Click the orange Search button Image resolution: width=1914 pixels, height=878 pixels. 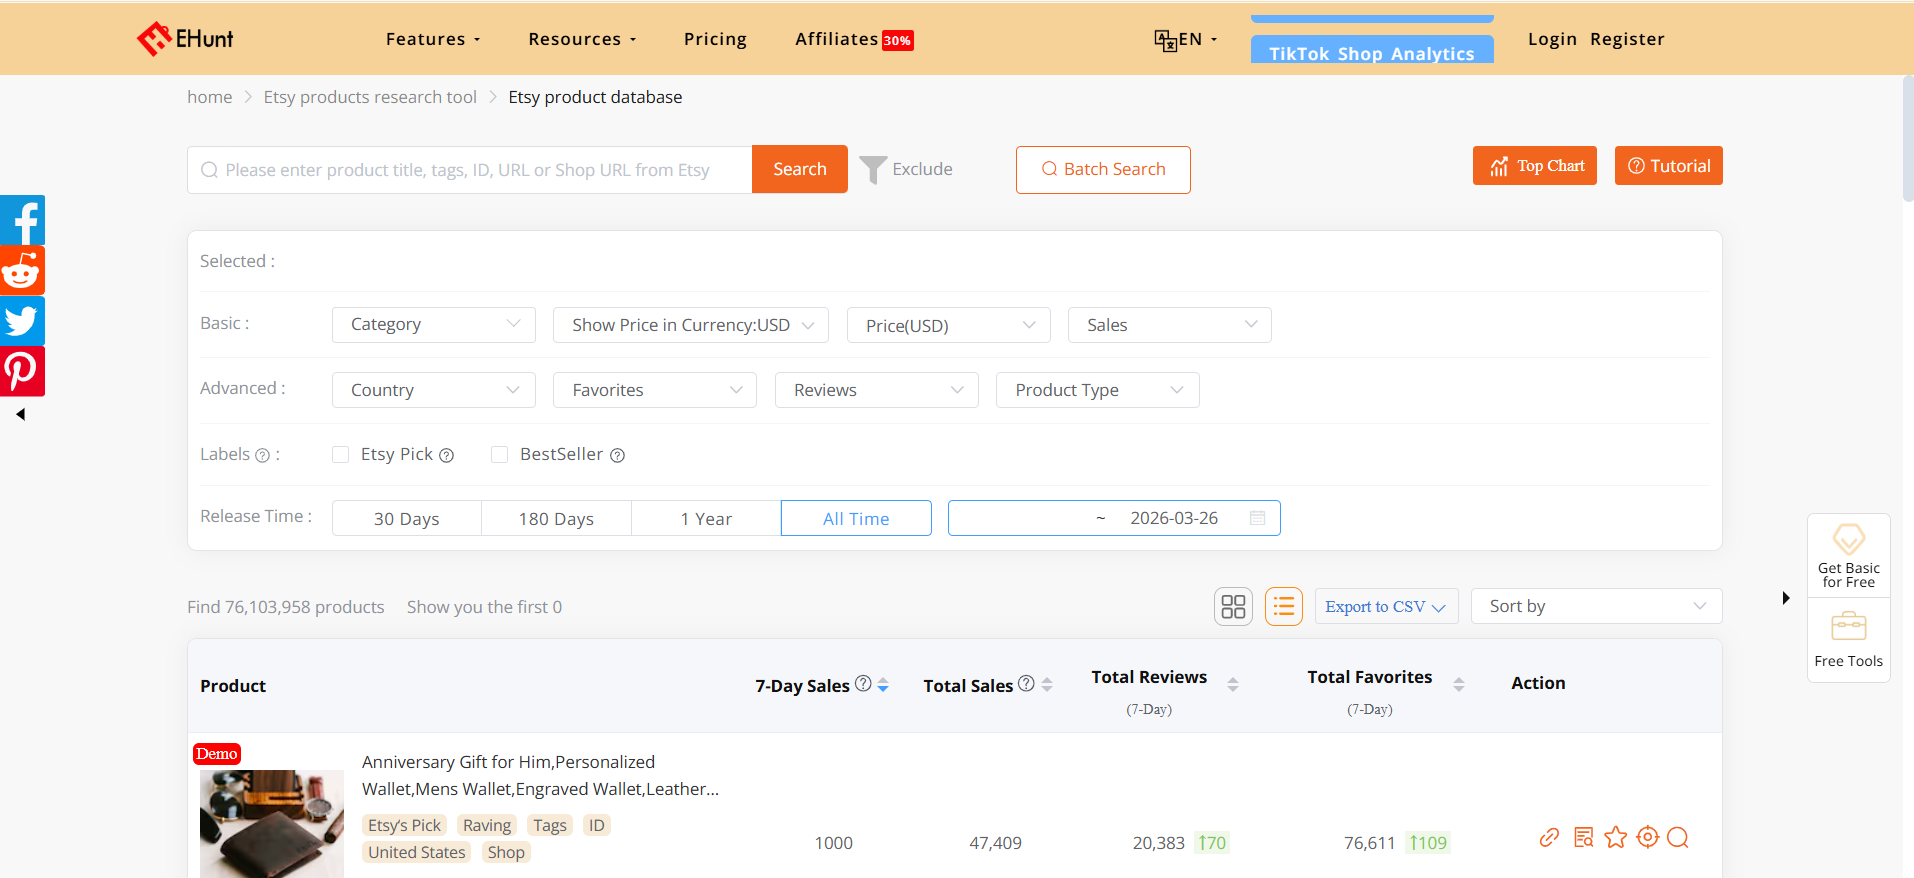[x=800, y=169]
